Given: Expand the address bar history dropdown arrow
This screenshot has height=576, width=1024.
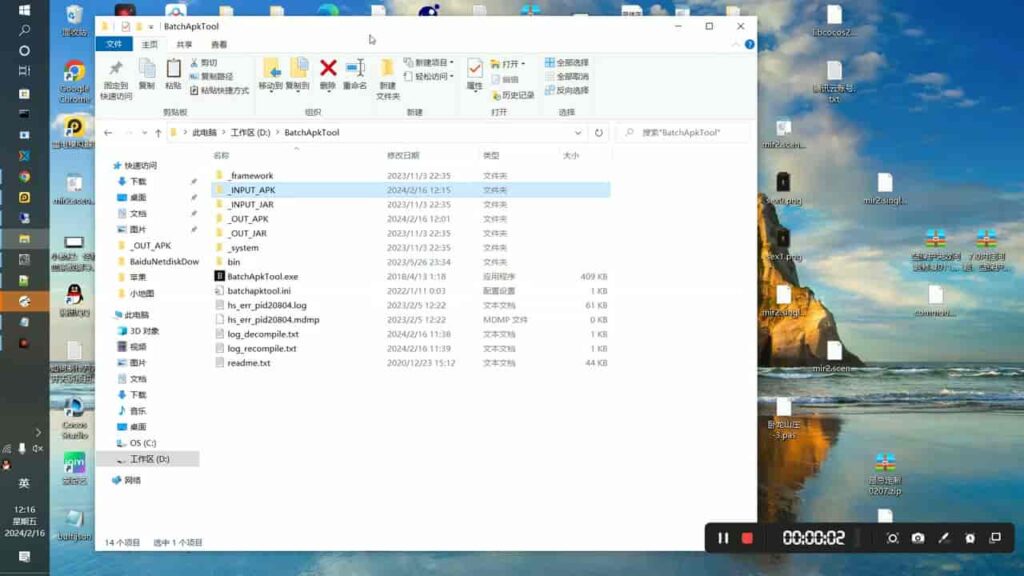Looking at the screenshot, I should tap(579, 132).
